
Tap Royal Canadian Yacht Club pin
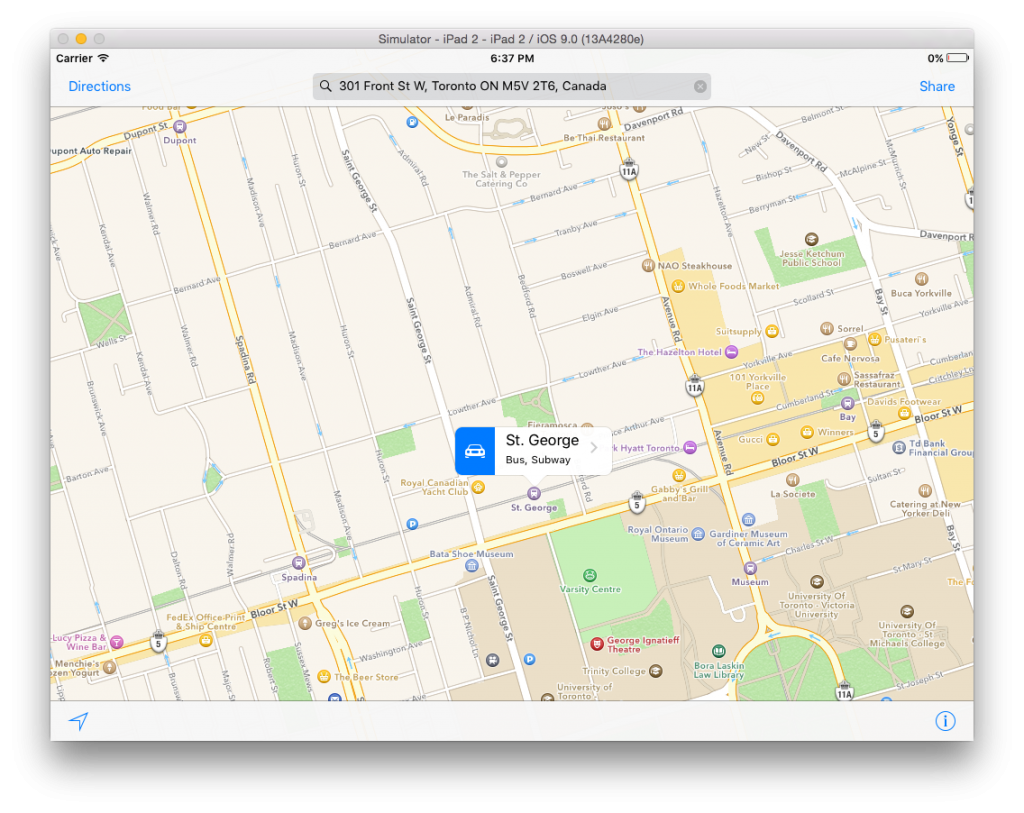[x=478, y=487]
